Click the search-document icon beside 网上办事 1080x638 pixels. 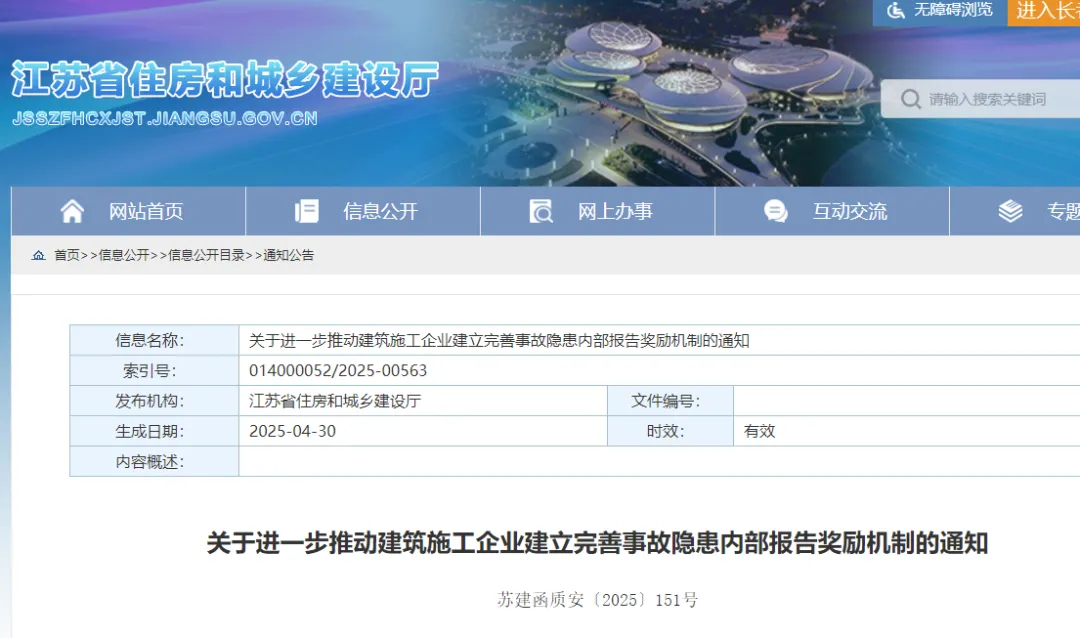541,211
